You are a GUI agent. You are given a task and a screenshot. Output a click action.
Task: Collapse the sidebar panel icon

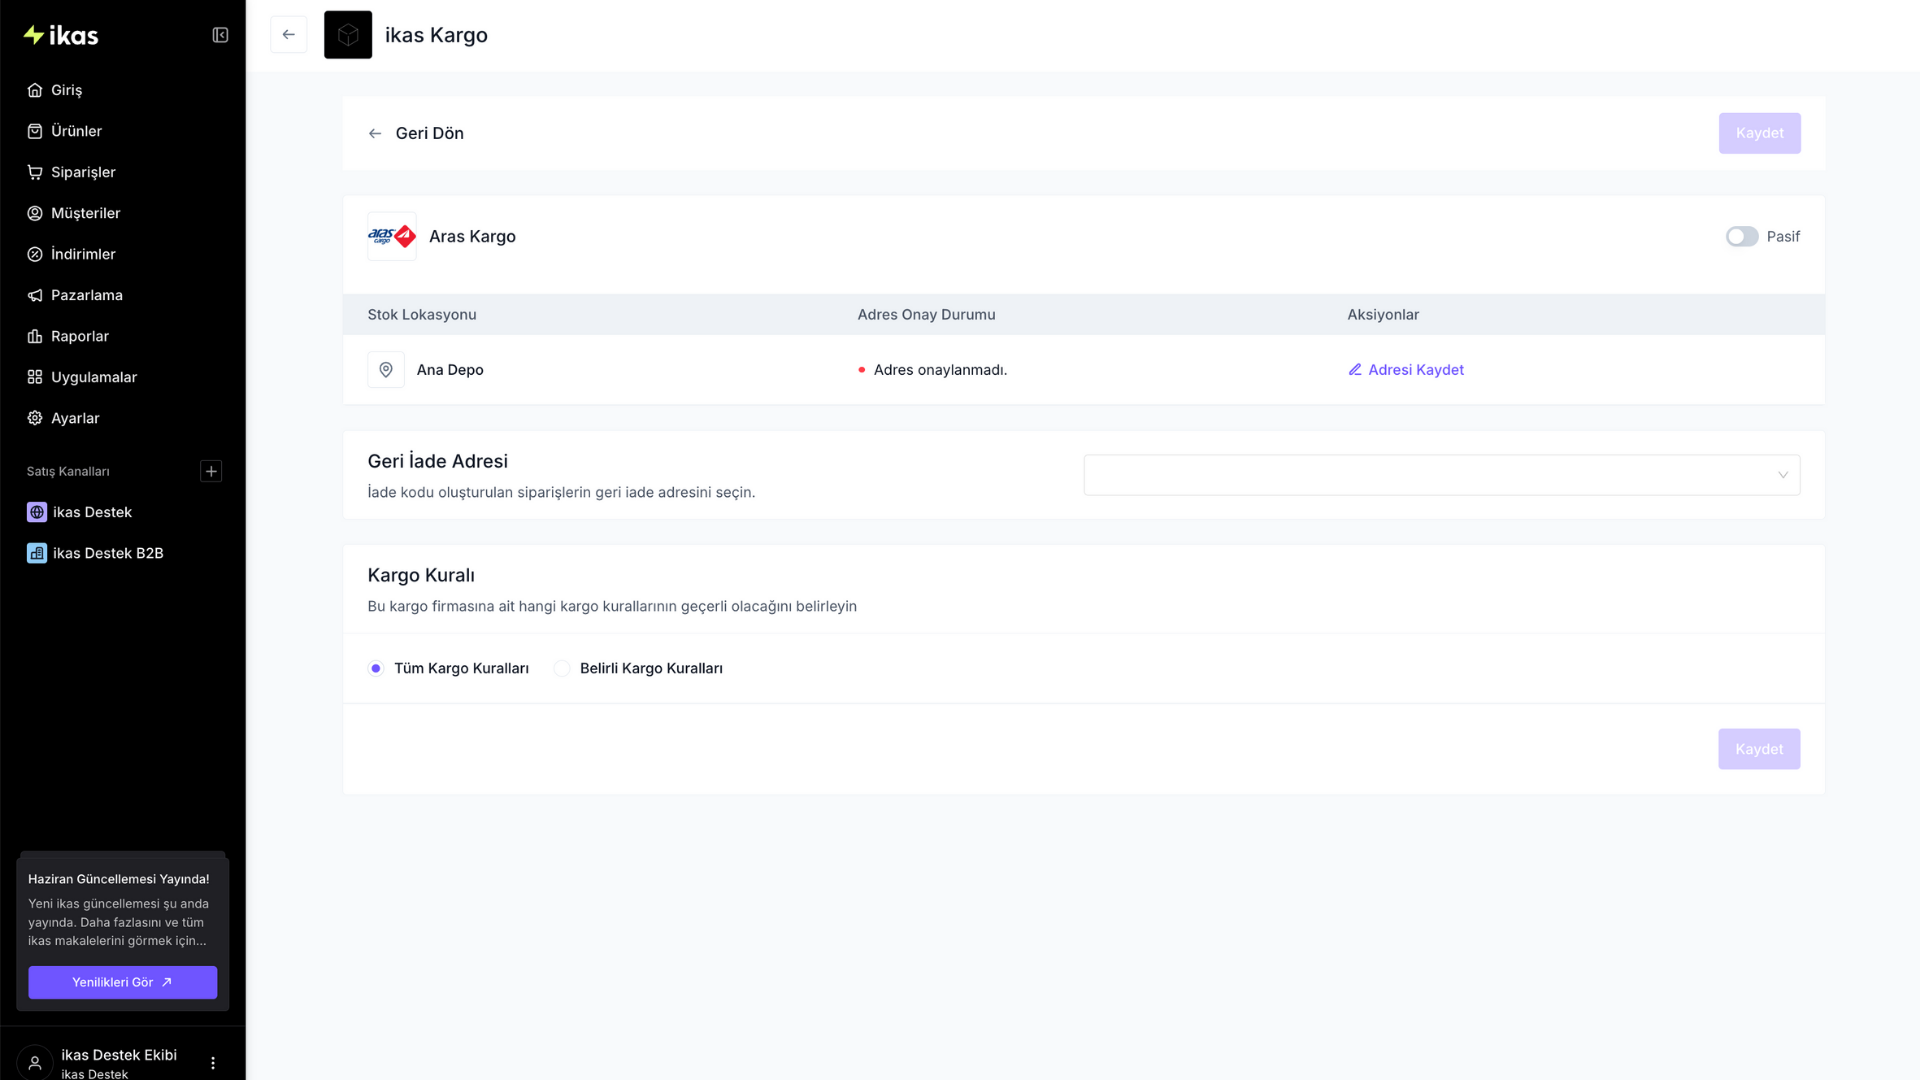click(220, 35)
